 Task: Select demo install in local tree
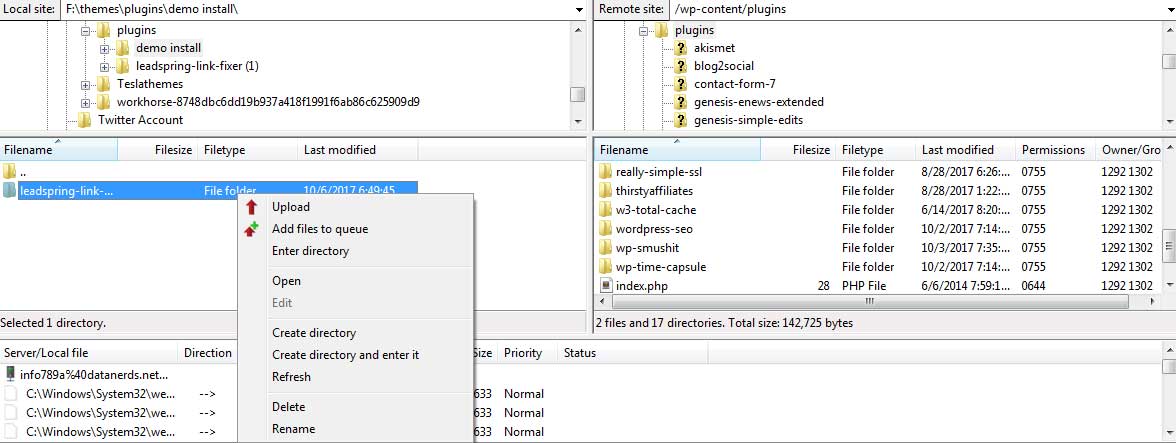click(x=168, y=48)
